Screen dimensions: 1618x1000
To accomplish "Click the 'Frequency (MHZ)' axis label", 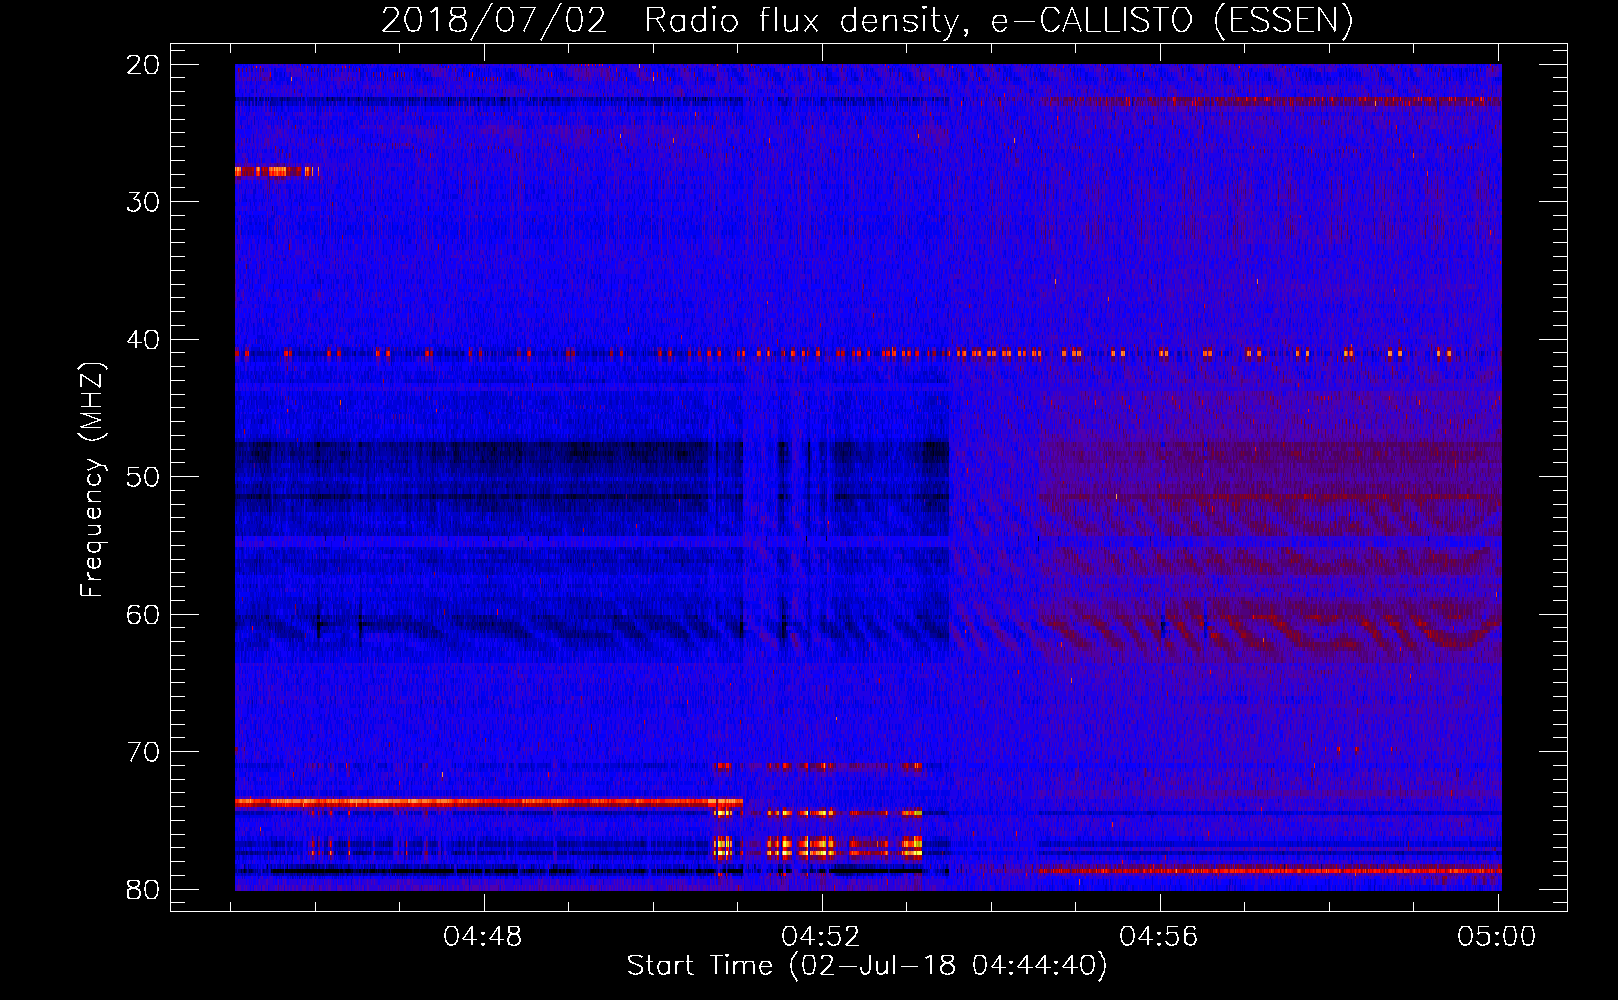I will pyautogui.click(x=92, y=479).
